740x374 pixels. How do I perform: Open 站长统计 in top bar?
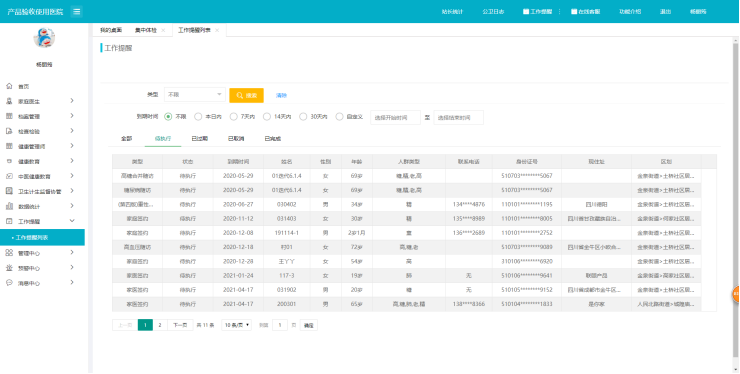click(x=452, y=12)
